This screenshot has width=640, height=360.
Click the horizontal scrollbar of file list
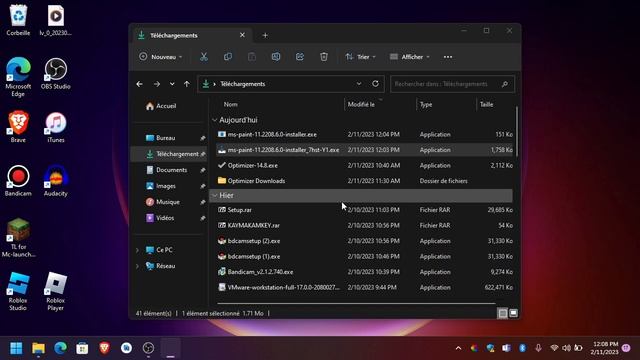356,303
